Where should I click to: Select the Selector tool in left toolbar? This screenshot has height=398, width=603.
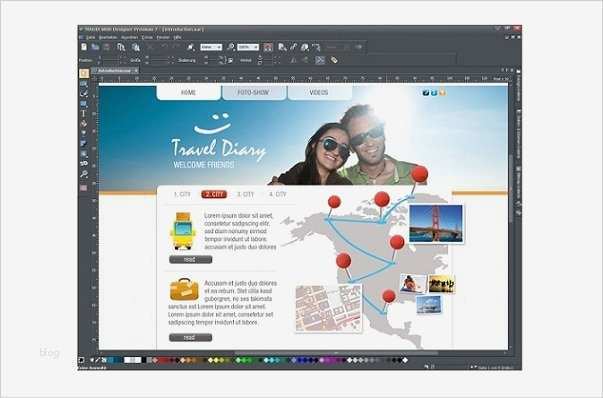(x=84, y=73)
